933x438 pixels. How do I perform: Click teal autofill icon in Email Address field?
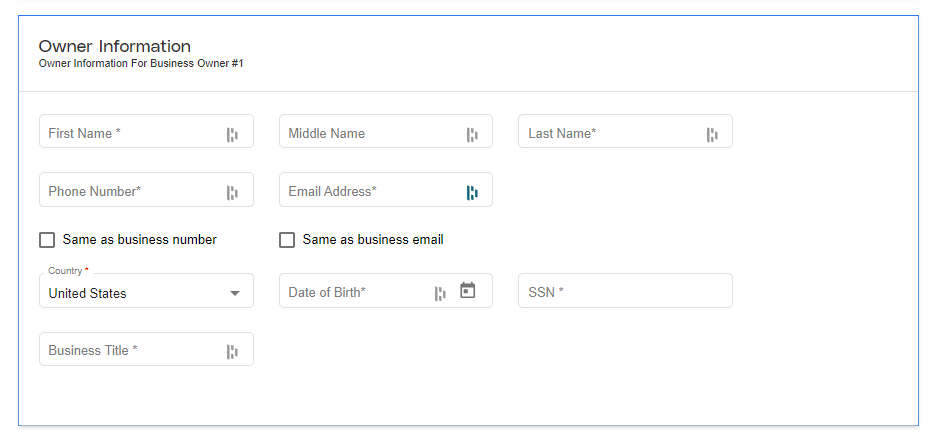coord(472,193)
